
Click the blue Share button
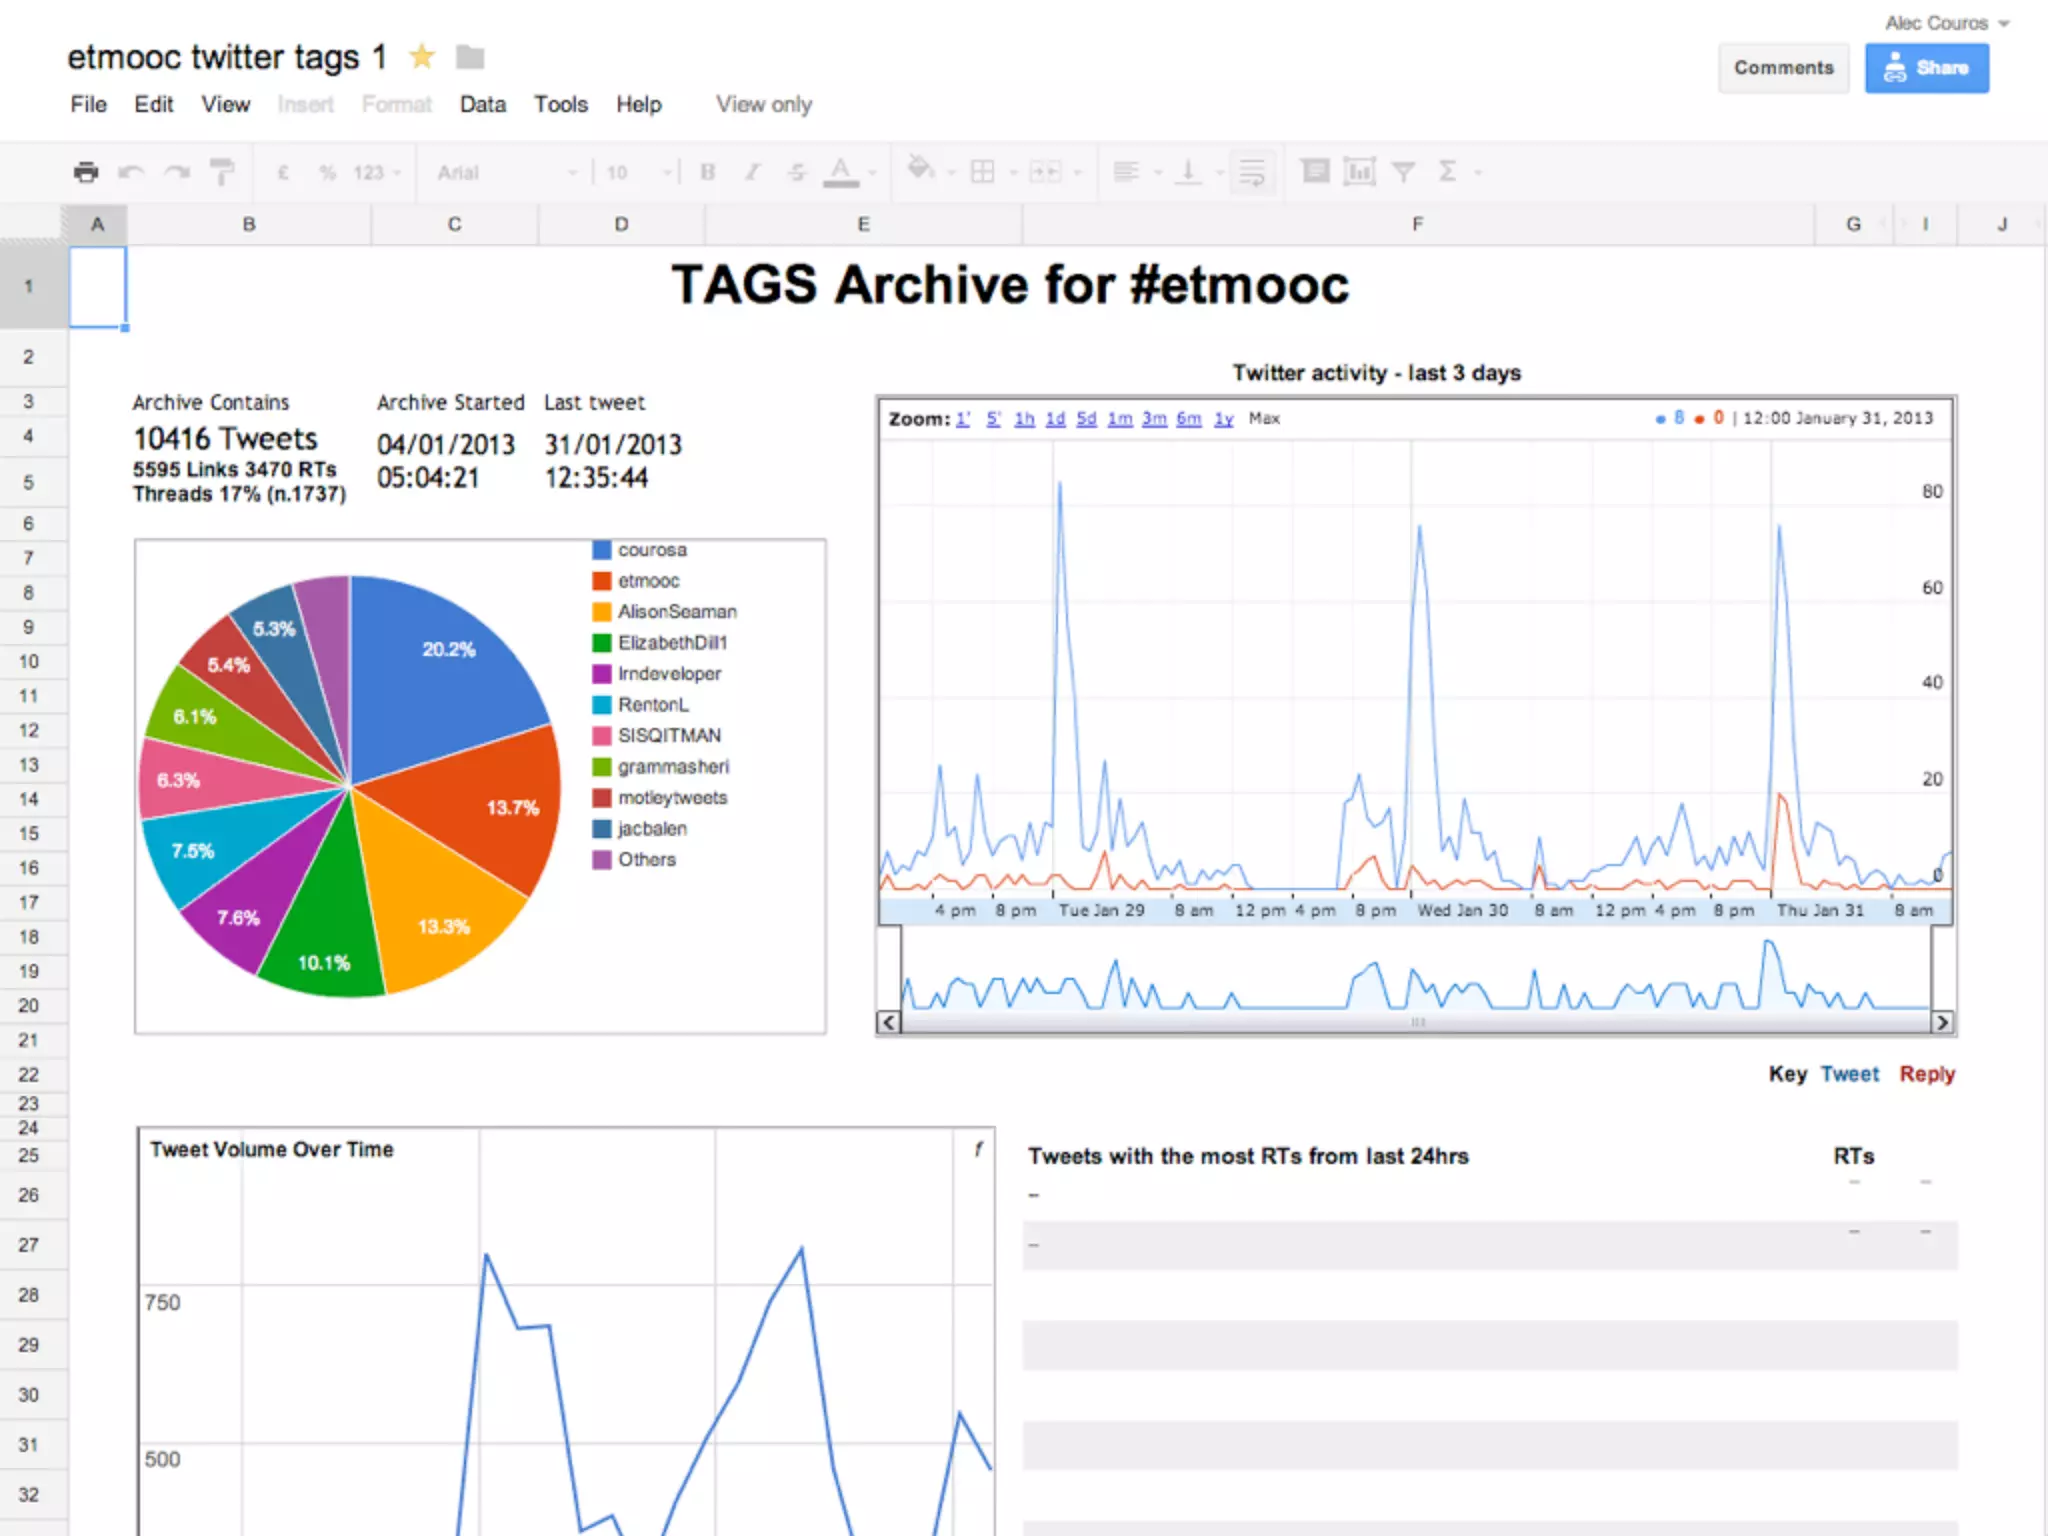click(x=1926, y=68)
